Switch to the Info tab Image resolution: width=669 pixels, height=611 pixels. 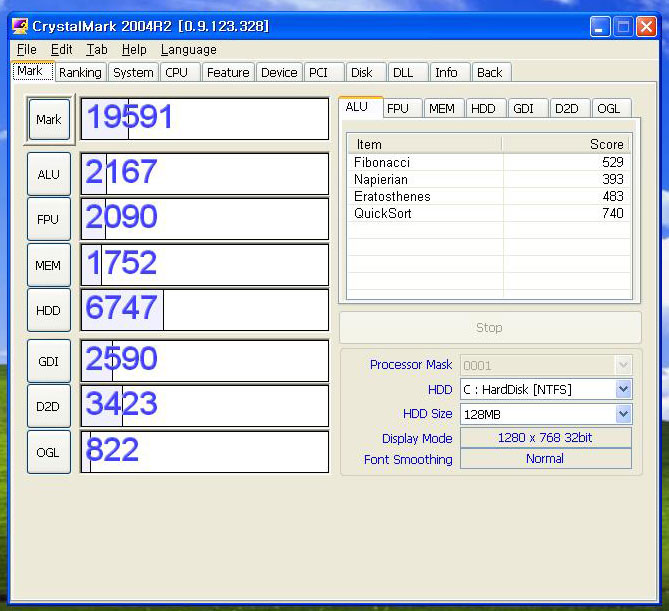coord(450,72)
